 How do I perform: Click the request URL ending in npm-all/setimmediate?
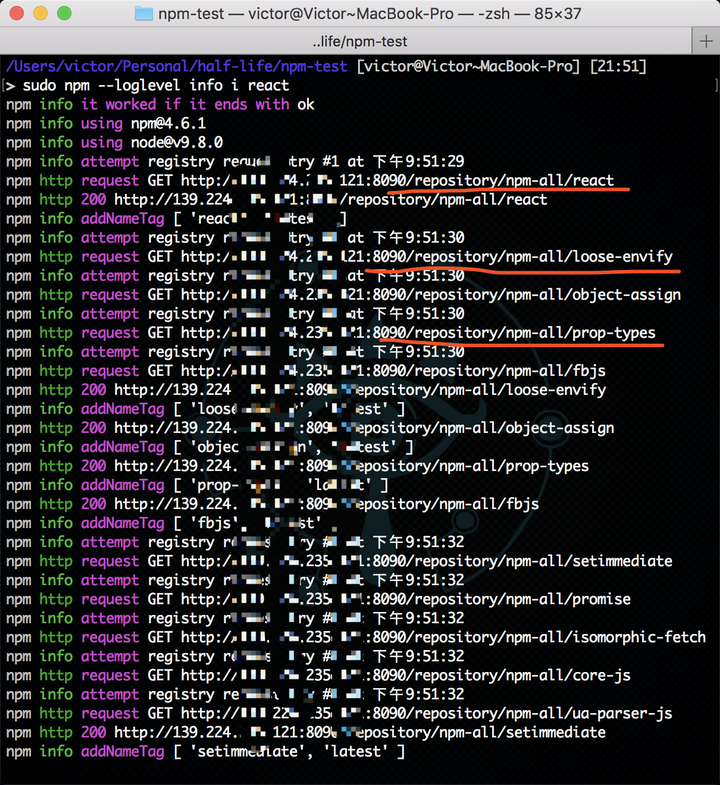[x=427, y=561]
